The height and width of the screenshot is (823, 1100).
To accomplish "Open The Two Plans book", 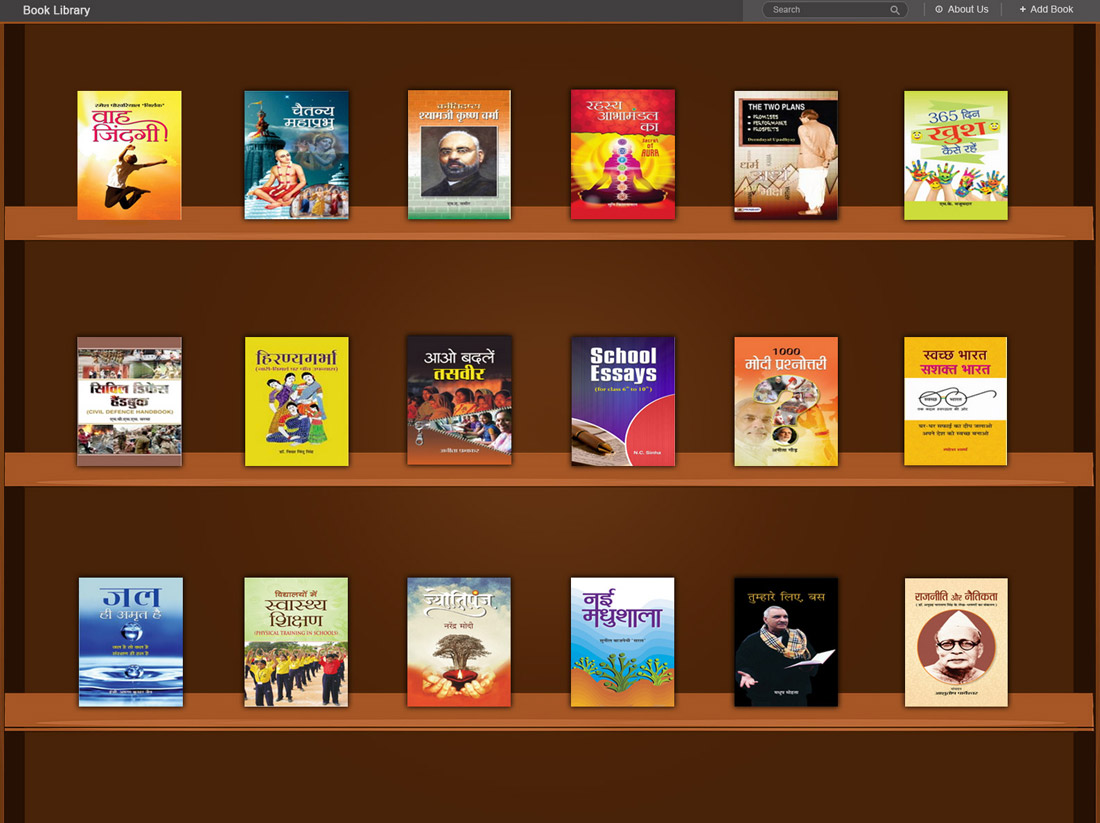I will (786, 155).
